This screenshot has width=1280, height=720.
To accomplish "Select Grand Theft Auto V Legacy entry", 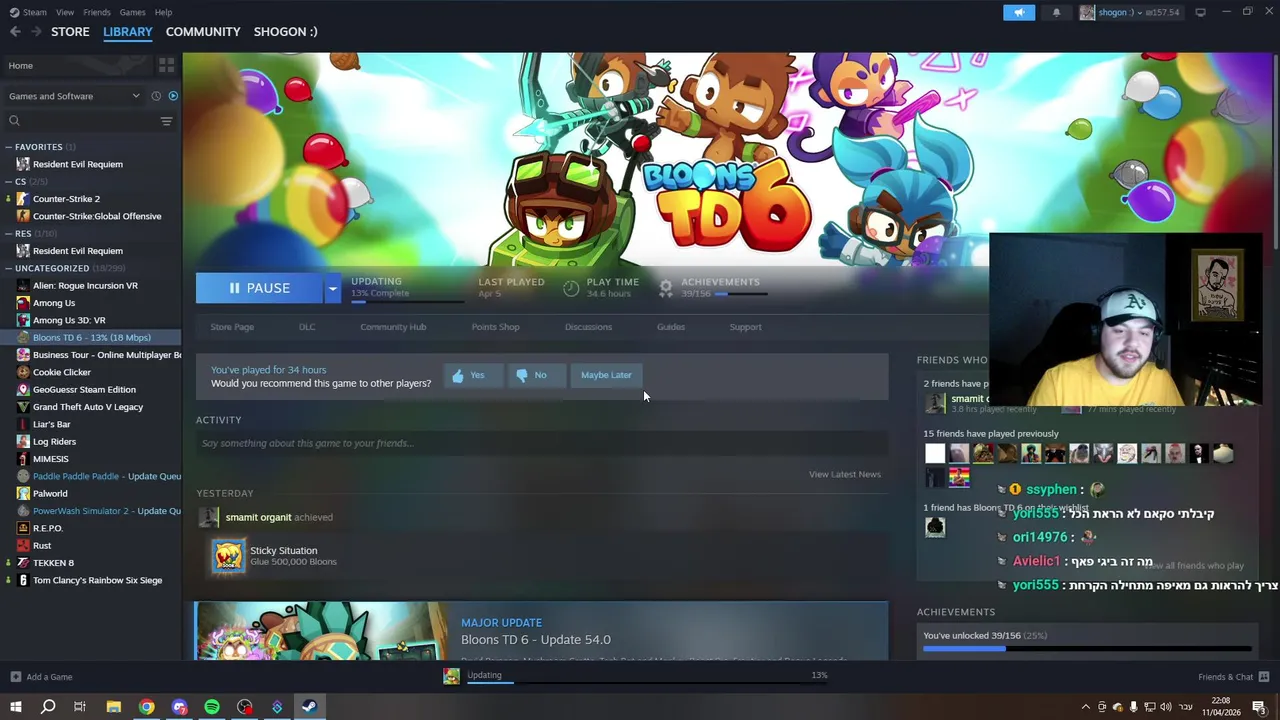I will 88,407.
